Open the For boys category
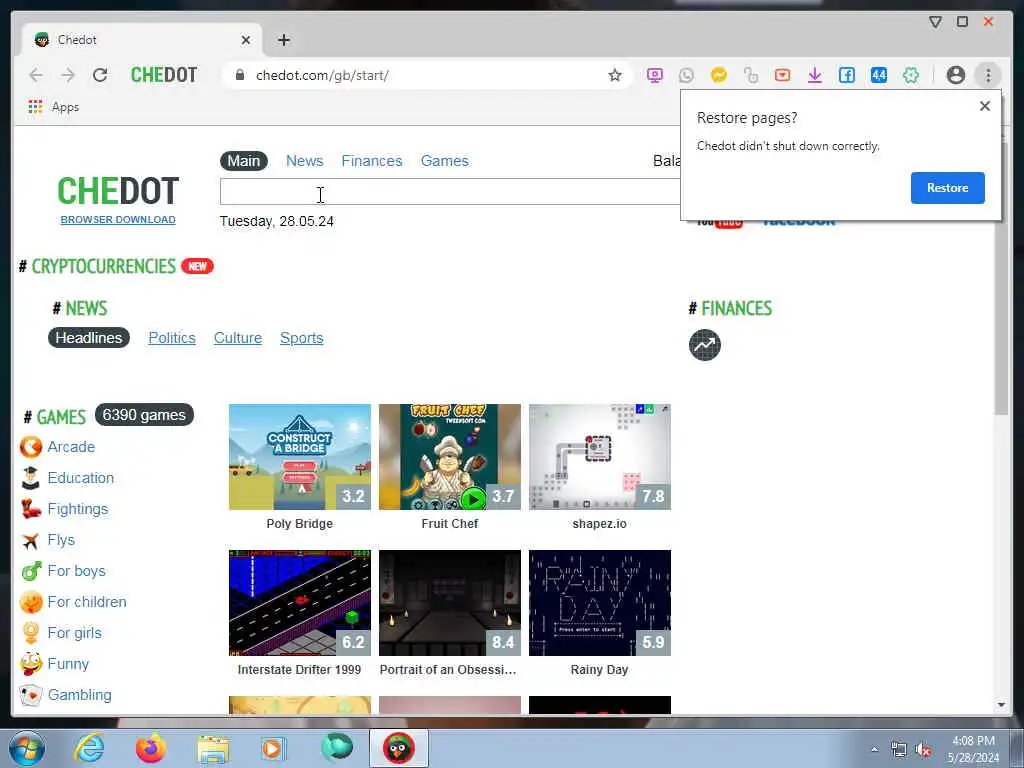The image size is (1024, 768). (x=76, y=571)
